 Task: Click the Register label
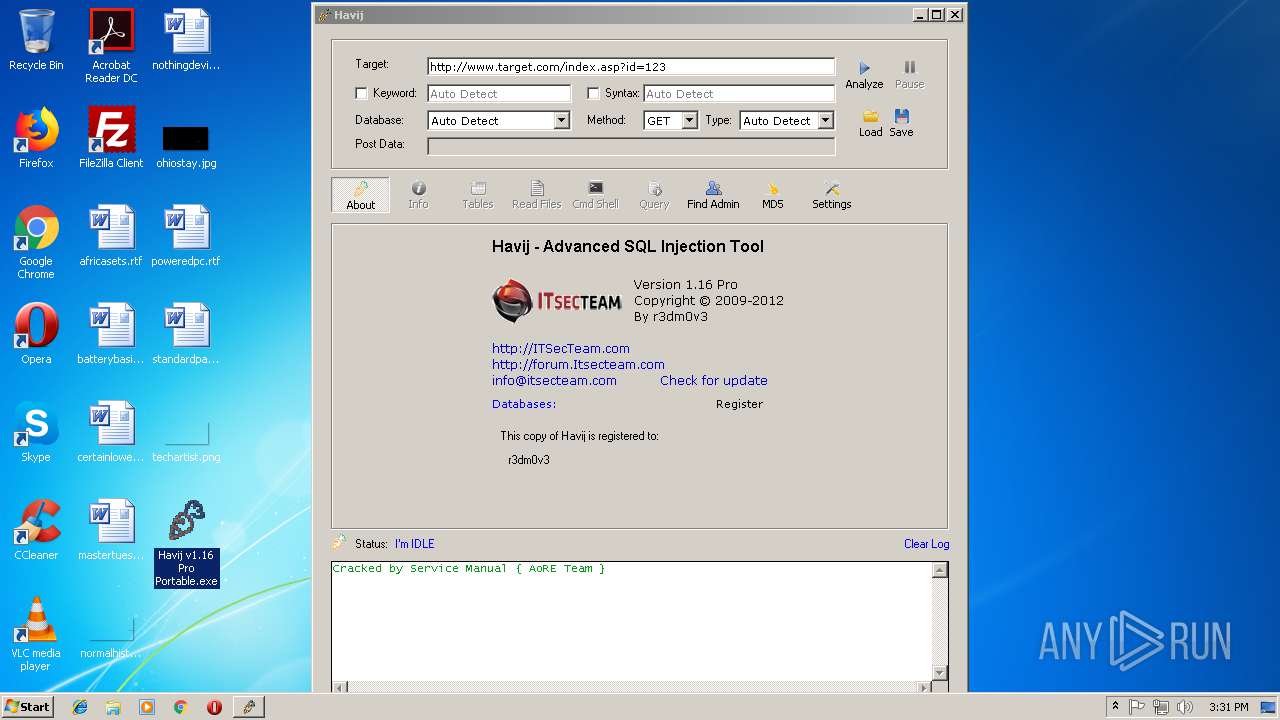coord(739,404)
